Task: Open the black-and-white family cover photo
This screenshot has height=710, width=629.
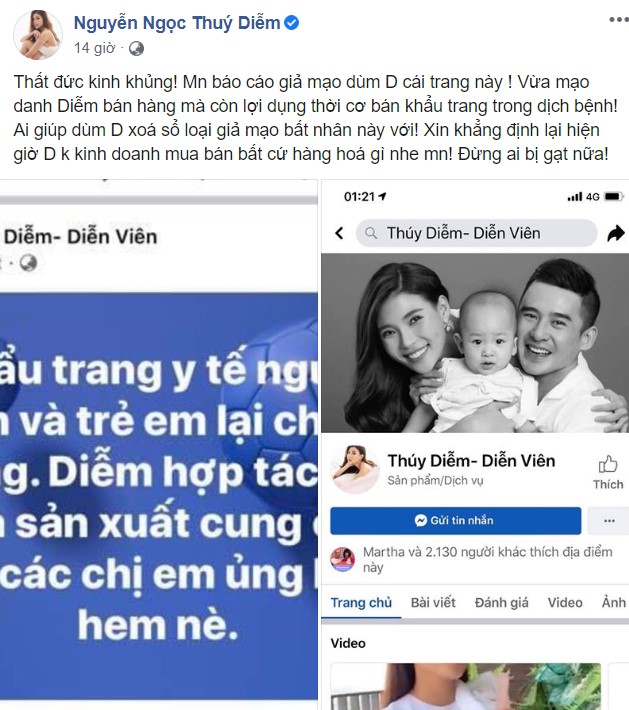Action: coord(475,343)
